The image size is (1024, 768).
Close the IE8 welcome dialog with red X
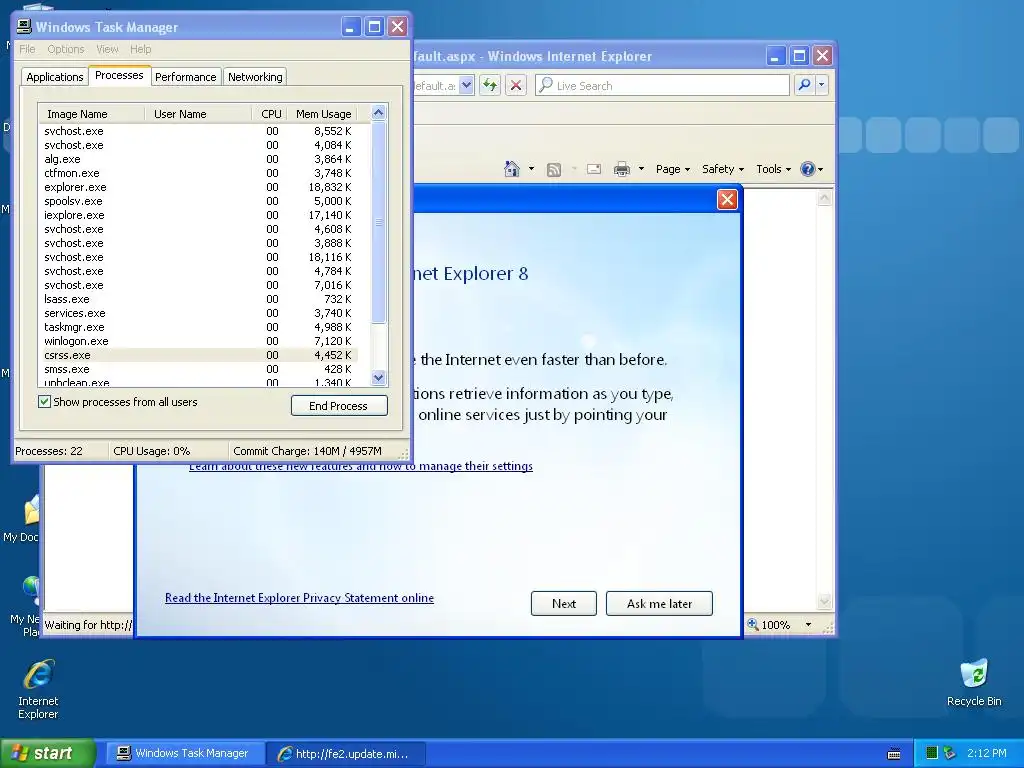pos(727,199)
